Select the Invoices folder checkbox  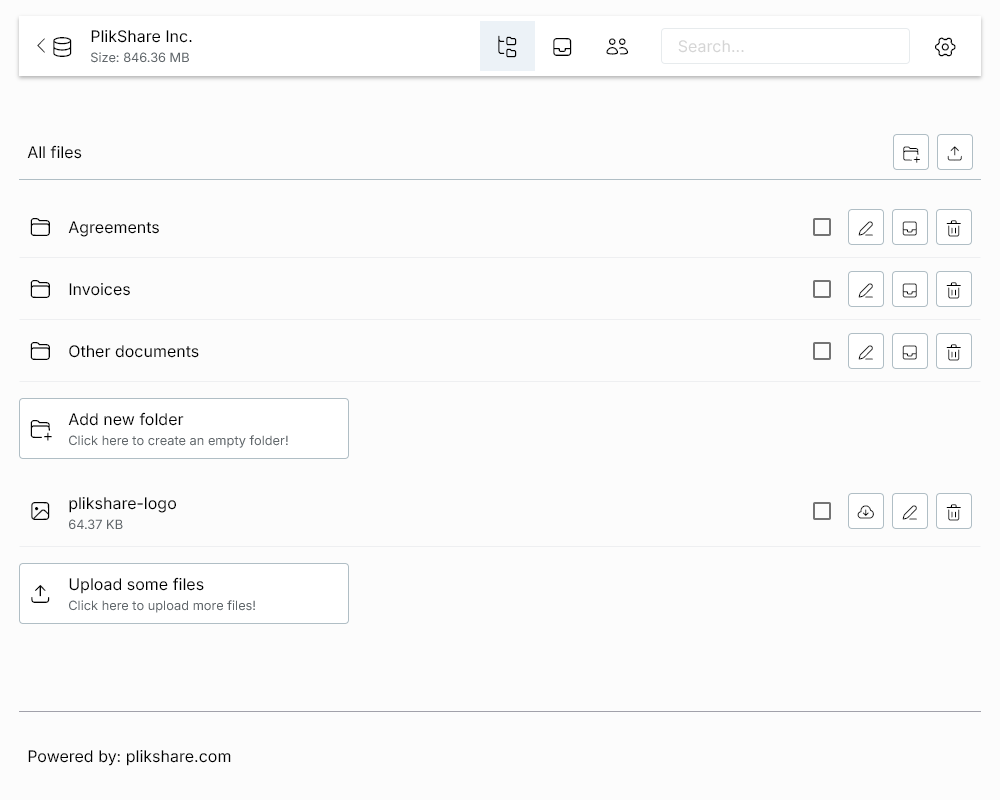[x=822, y=289]
